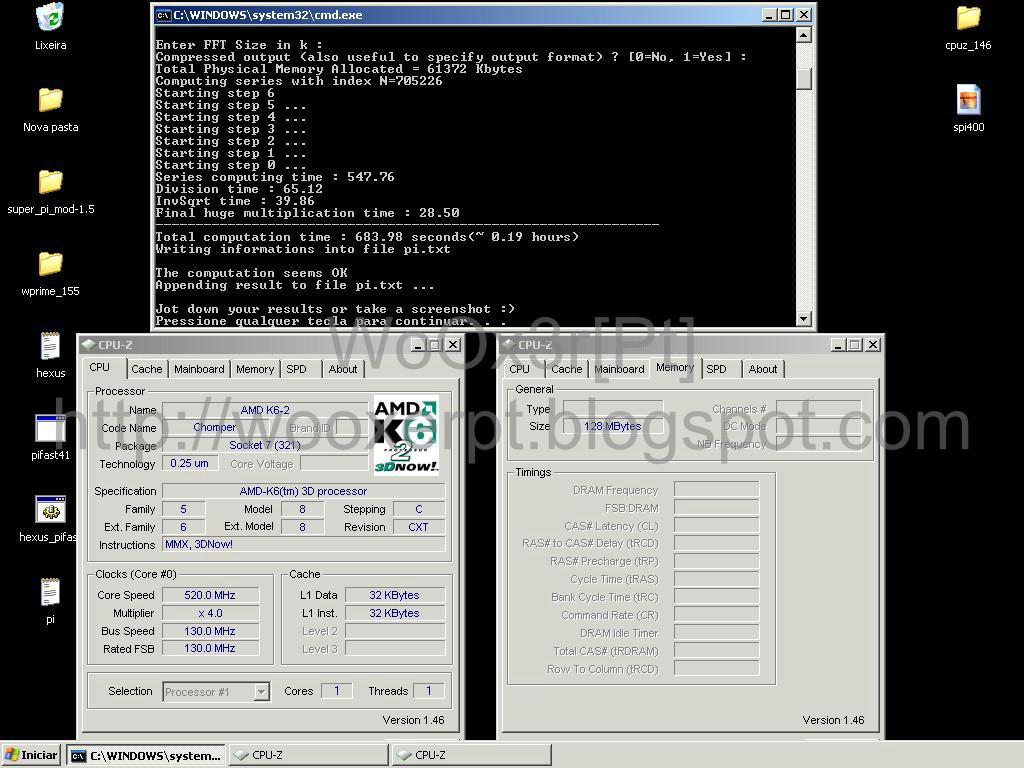Click the Total computation time line
The width and height of the screenshot is (1024, 768).
pos(367,237)
